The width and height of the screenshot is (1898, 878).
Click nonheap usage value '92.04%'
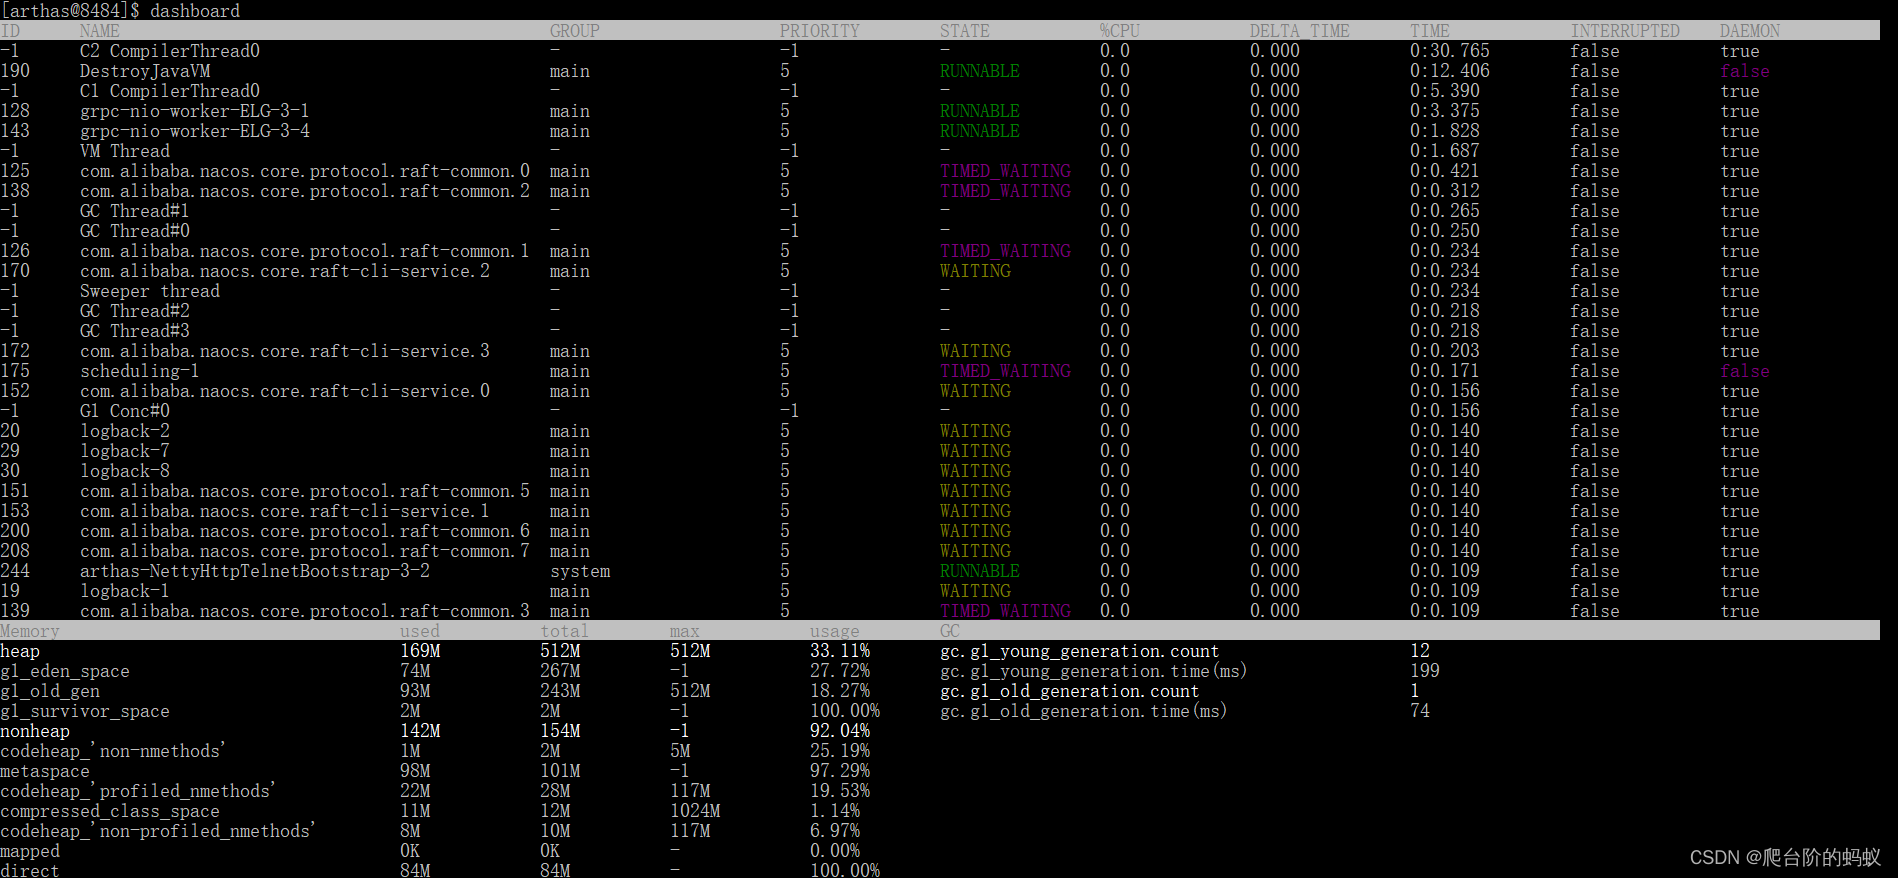click(840, 731)
